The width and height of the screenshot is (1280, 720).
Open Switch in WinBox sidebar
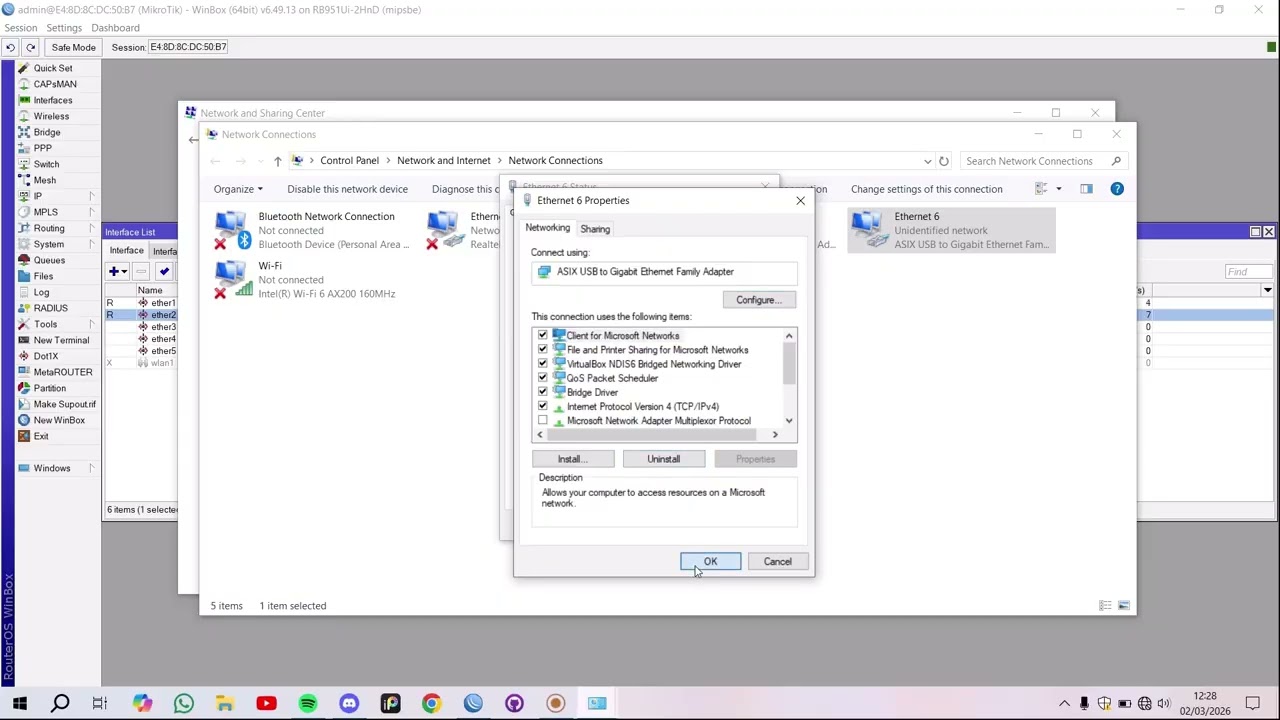pos(46,164)
